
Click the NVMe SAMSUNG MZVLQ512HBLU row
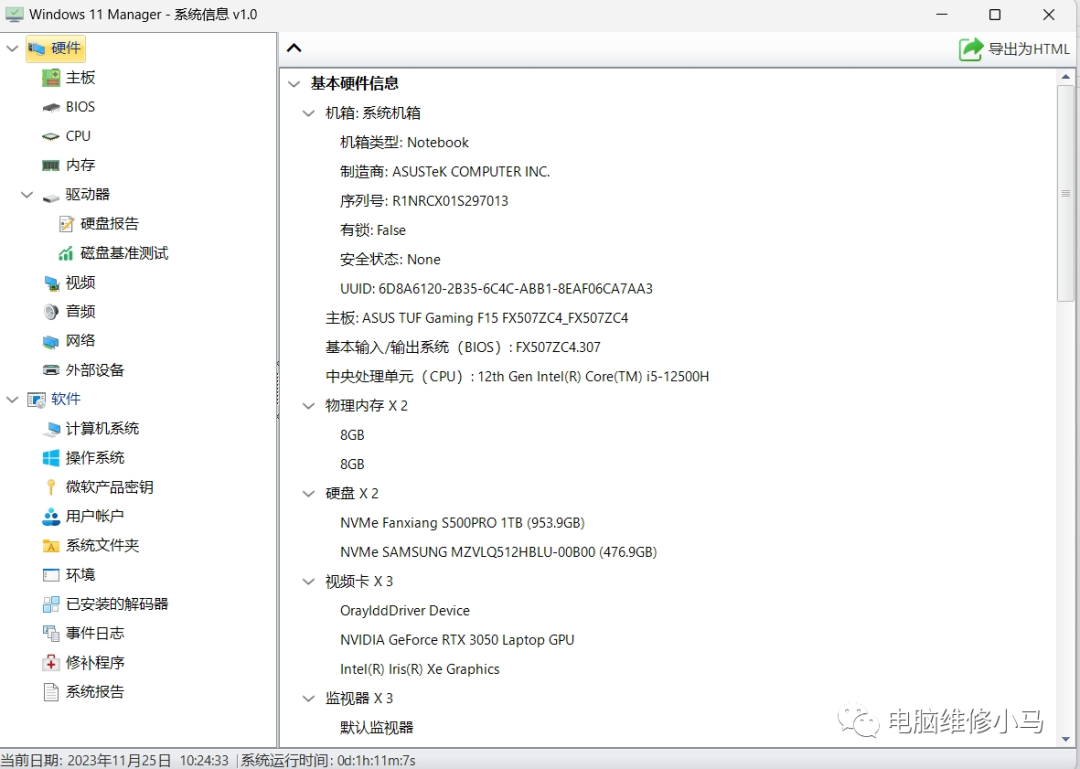(x=499, y=553)
